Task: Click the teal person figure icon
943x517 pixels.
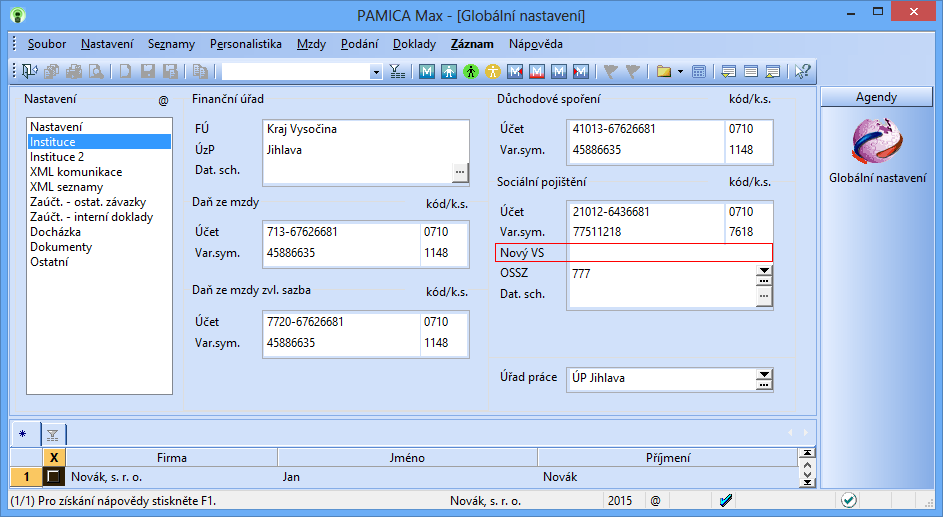Action: (449, 72)
